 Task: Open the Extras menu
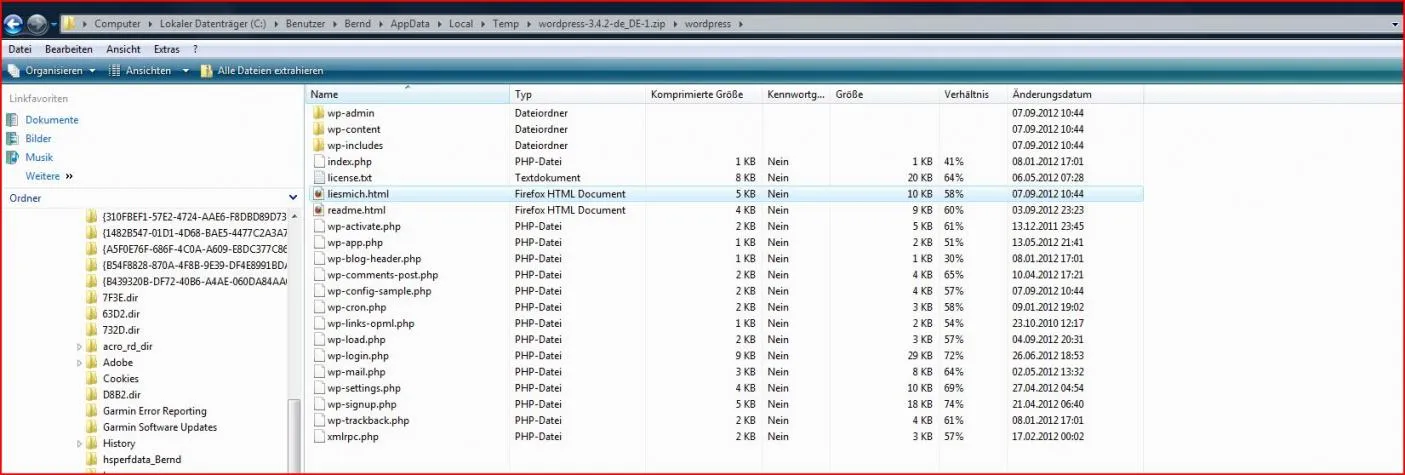click(x=166, y=49)
